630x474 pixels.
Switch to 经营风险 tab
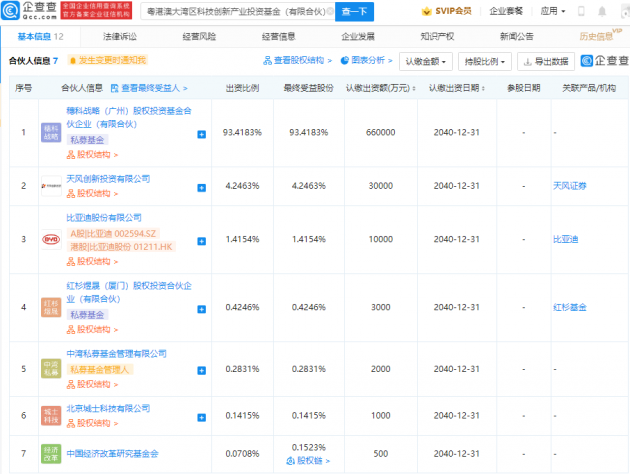point(199,37)
